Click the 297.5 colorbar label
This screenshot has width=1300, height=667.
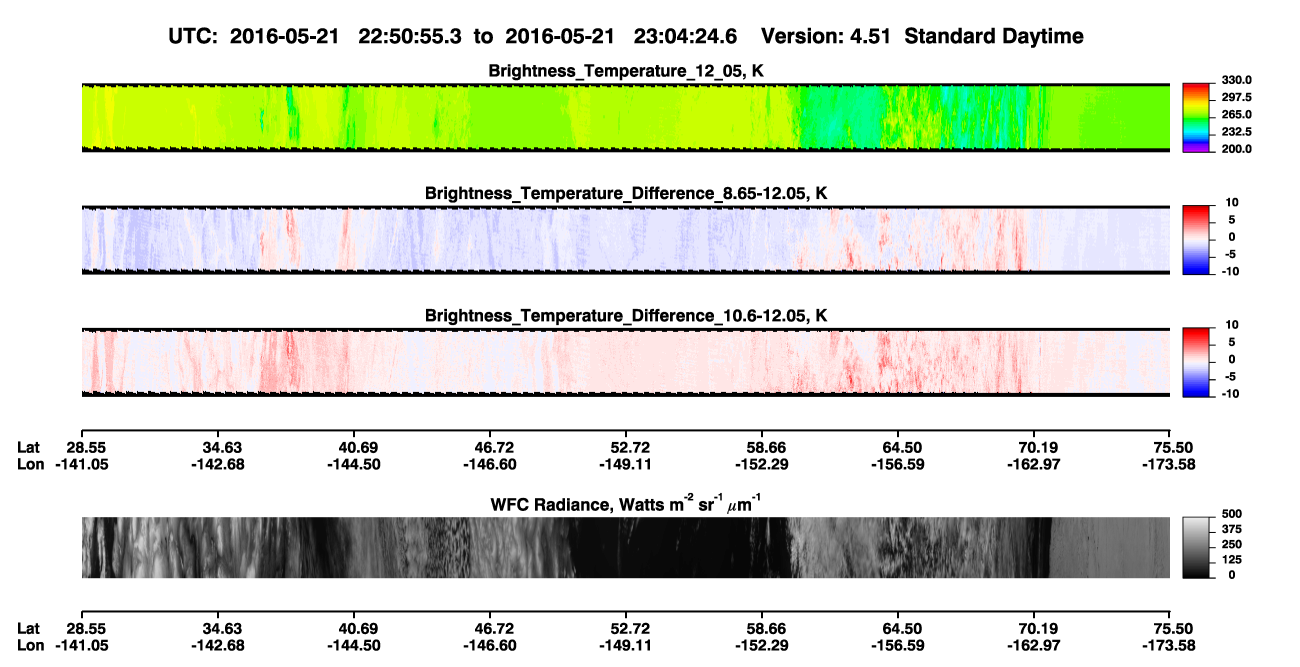click(x=1236, y=98)
